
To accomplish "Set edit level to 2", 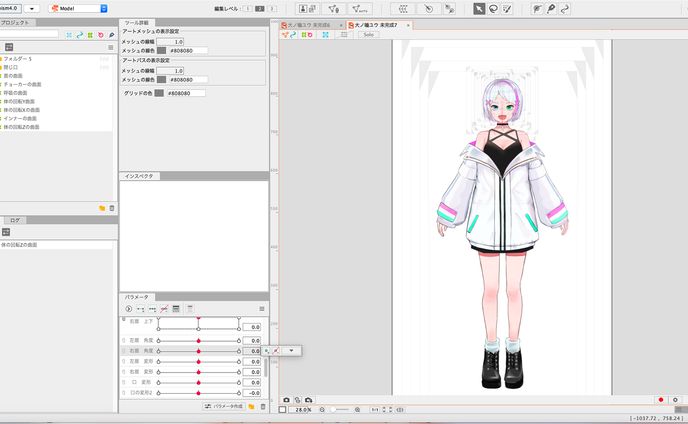I will click(x=260, y=8).
